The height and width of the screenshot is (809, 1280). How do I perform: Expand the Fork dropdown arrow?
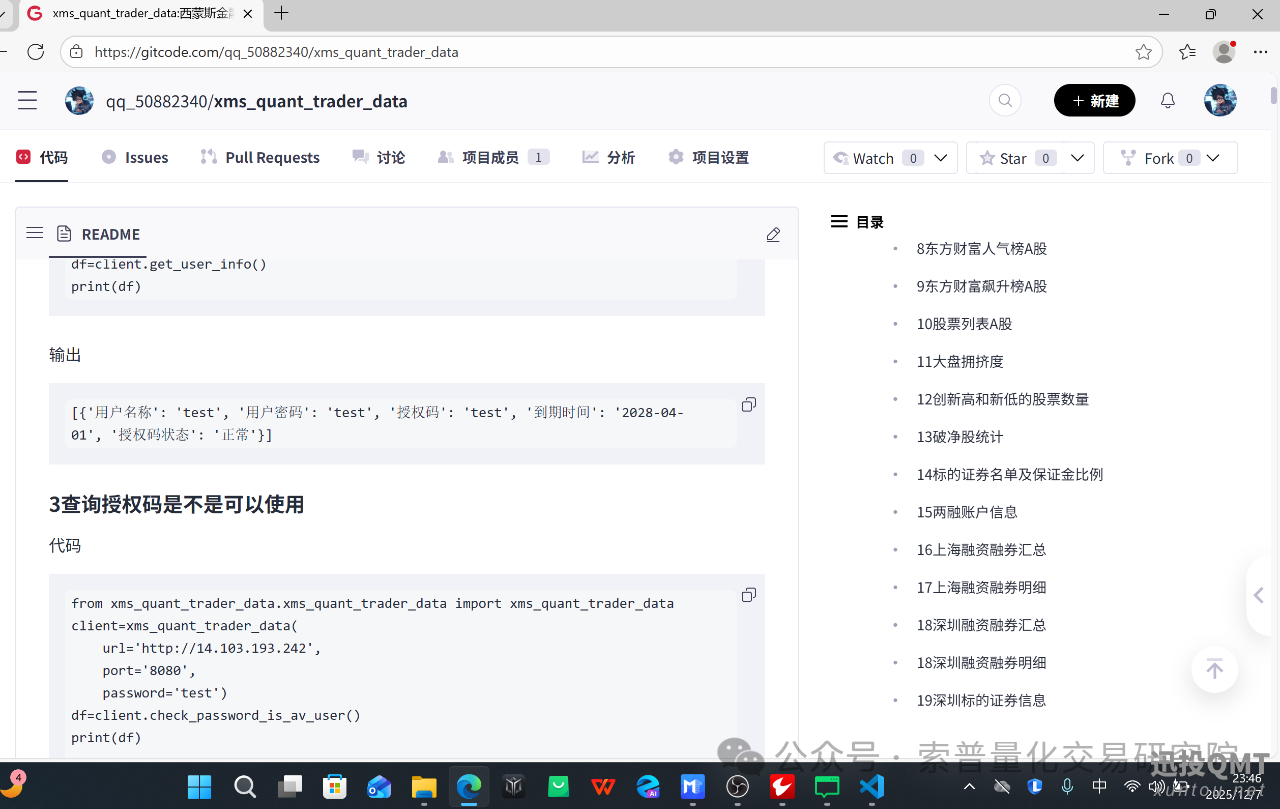(x=1212, y=157)
